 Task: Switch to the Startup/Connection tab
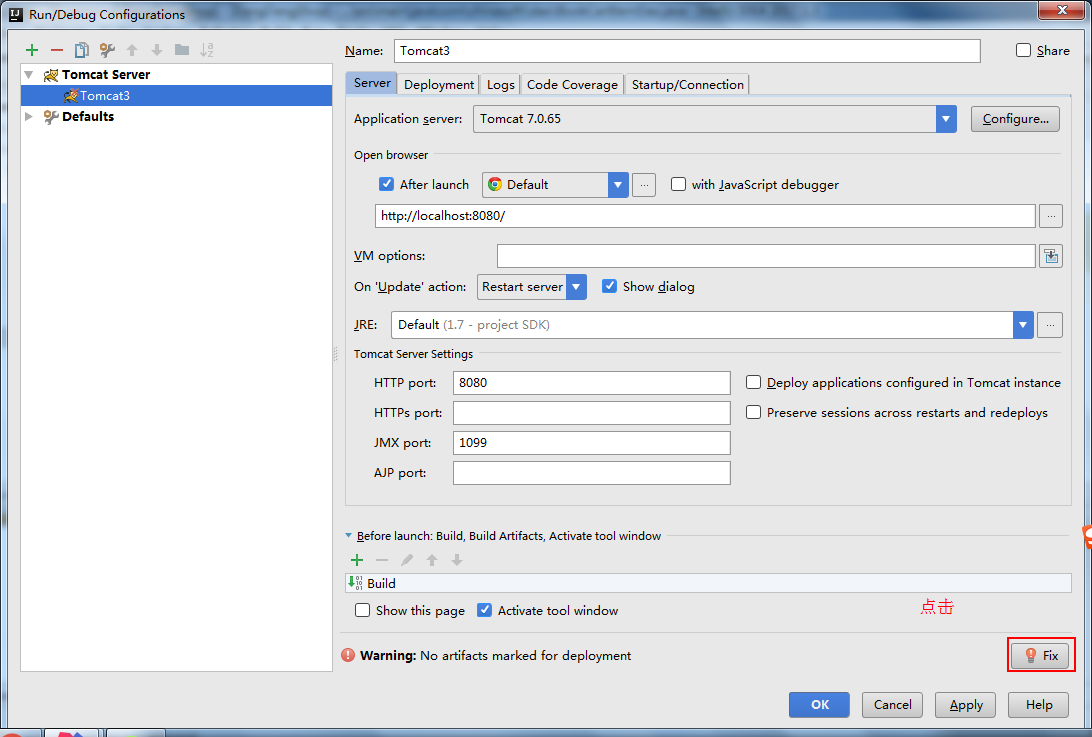687,84
